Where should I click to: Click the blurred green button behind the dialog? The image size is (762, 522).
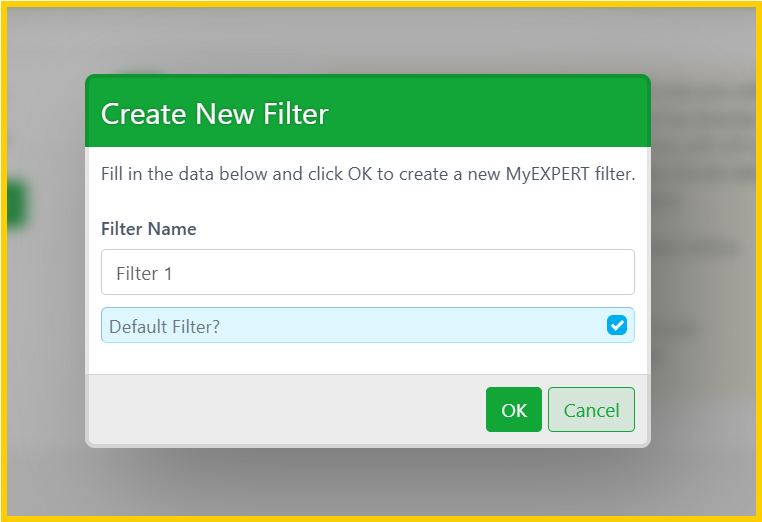[x=14, y=204]
